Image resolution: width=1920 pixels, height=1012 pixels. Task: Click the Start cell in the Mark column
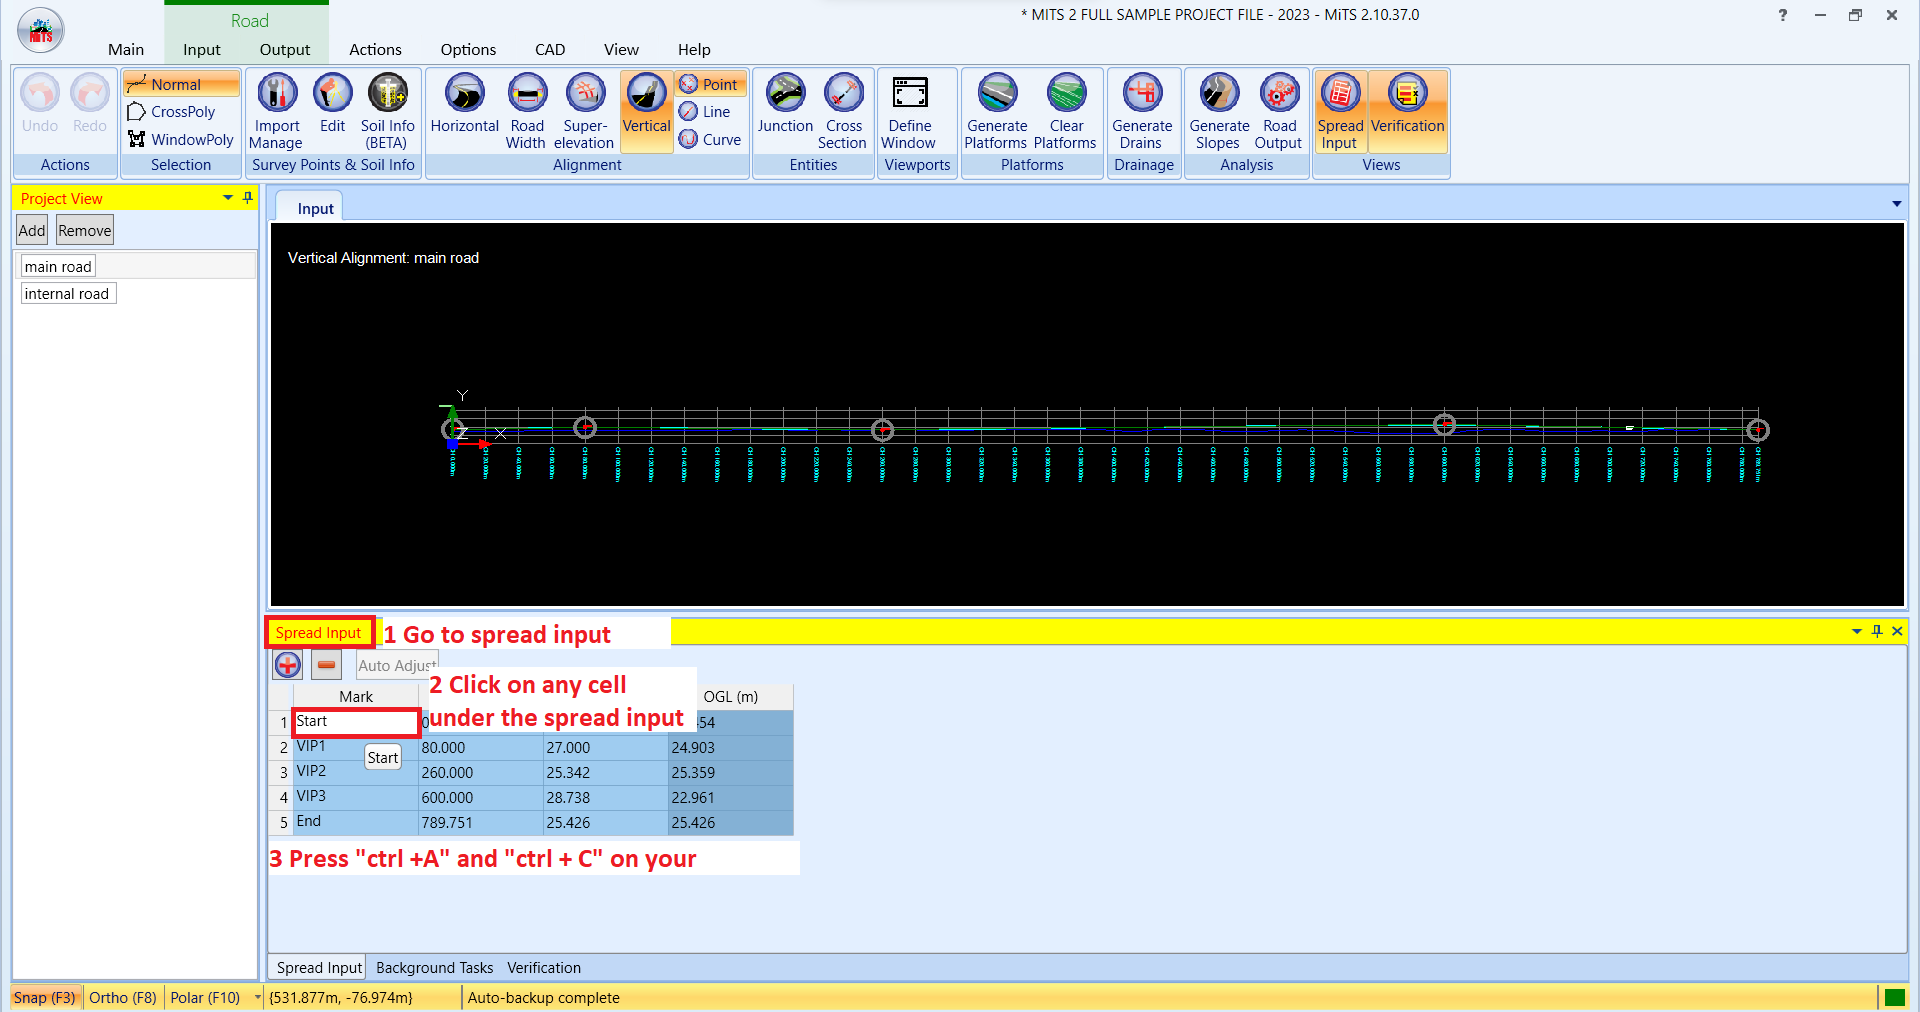click(x=355, y=721)
